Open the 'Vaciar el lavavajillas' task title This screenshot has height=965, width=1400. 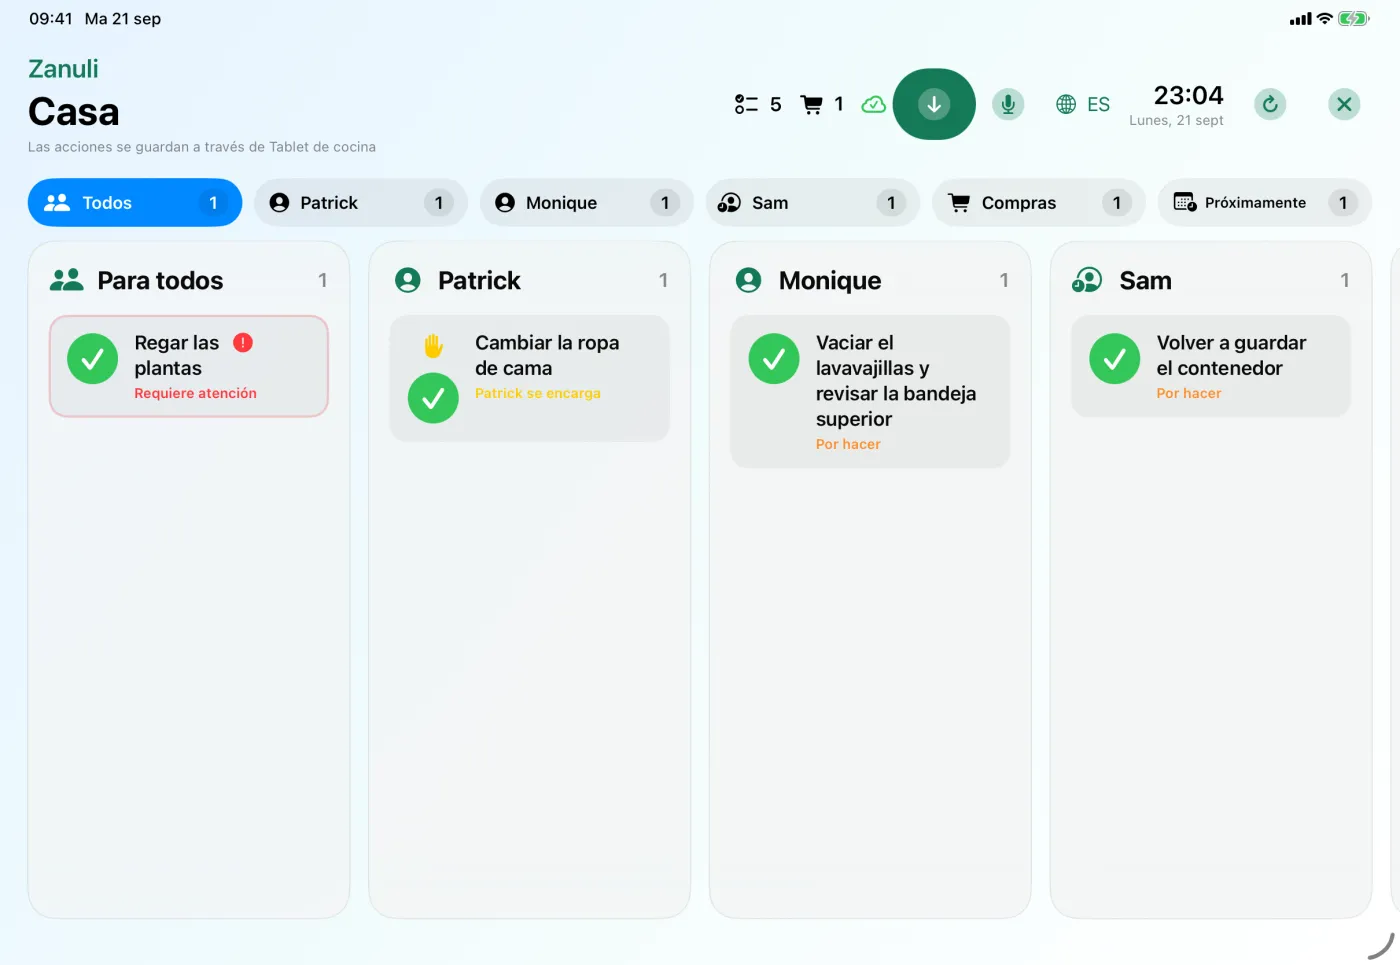[x=896, y=381]
